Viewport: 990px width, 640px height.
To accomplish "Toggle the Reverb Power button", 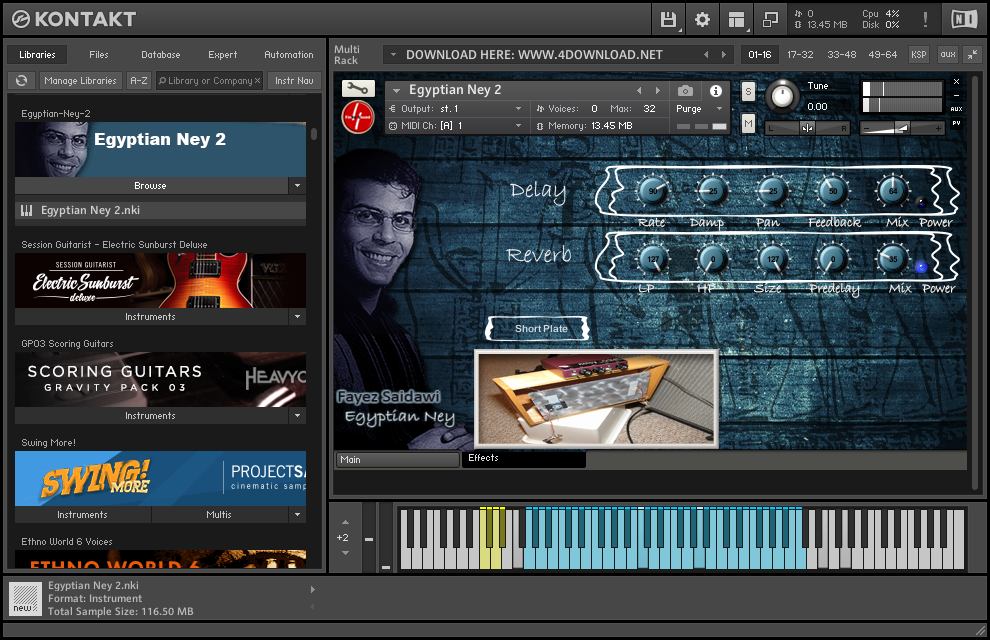I will pos(921,267).
